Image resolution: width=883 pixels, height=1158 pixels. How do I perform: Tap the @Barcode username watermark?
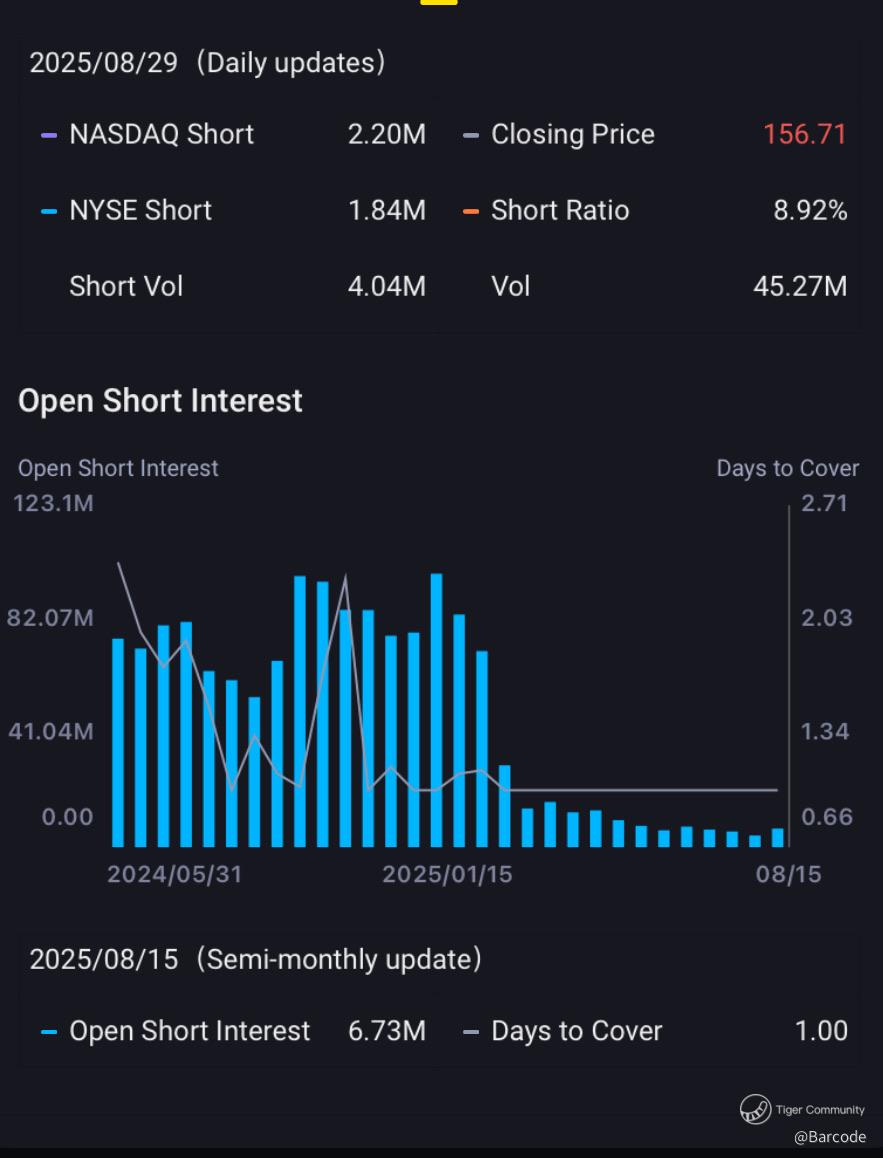click(830, 1137)
